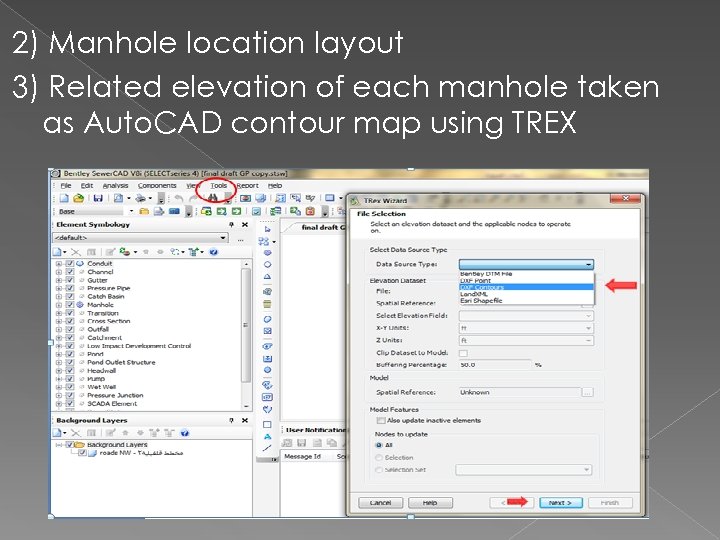
Task: Click the Print Preview icon in the toolbar
Action: (118, 198)
